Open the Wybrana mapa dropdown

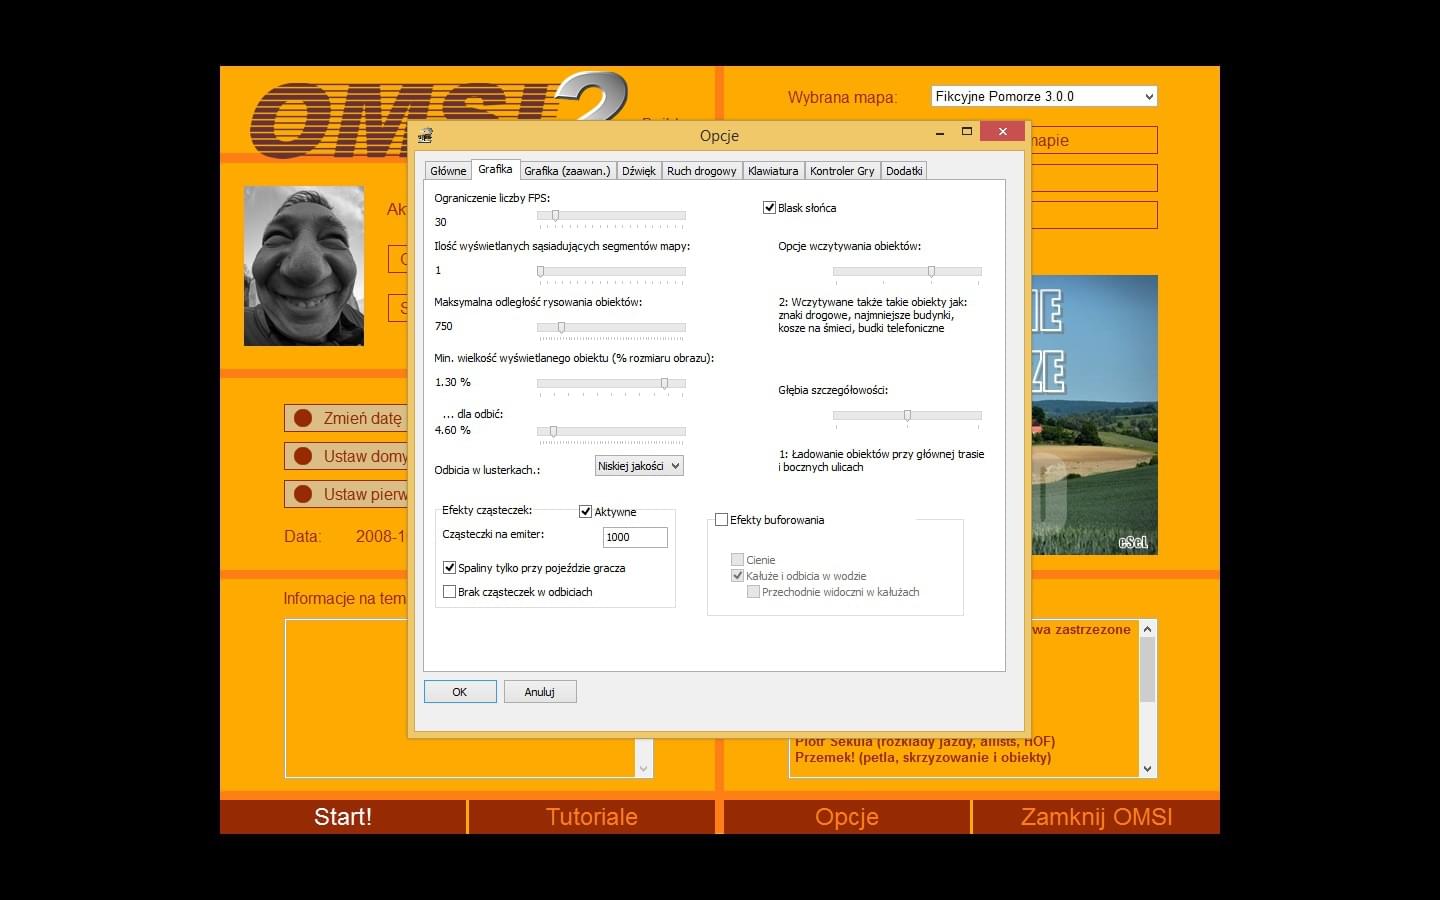(1044, 97)
